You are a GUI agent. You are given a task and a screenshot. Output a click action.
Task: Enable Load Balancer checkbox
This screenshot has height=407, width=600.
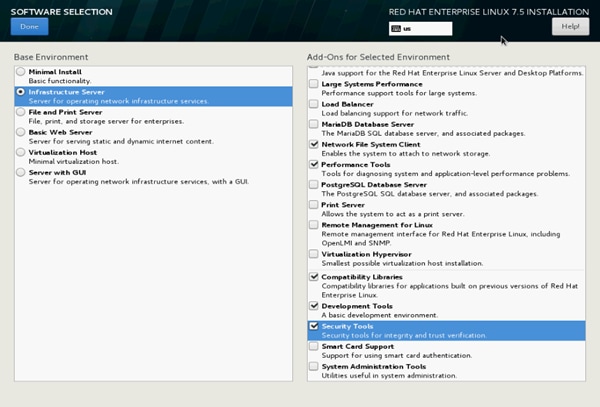(x=314, y=104)
